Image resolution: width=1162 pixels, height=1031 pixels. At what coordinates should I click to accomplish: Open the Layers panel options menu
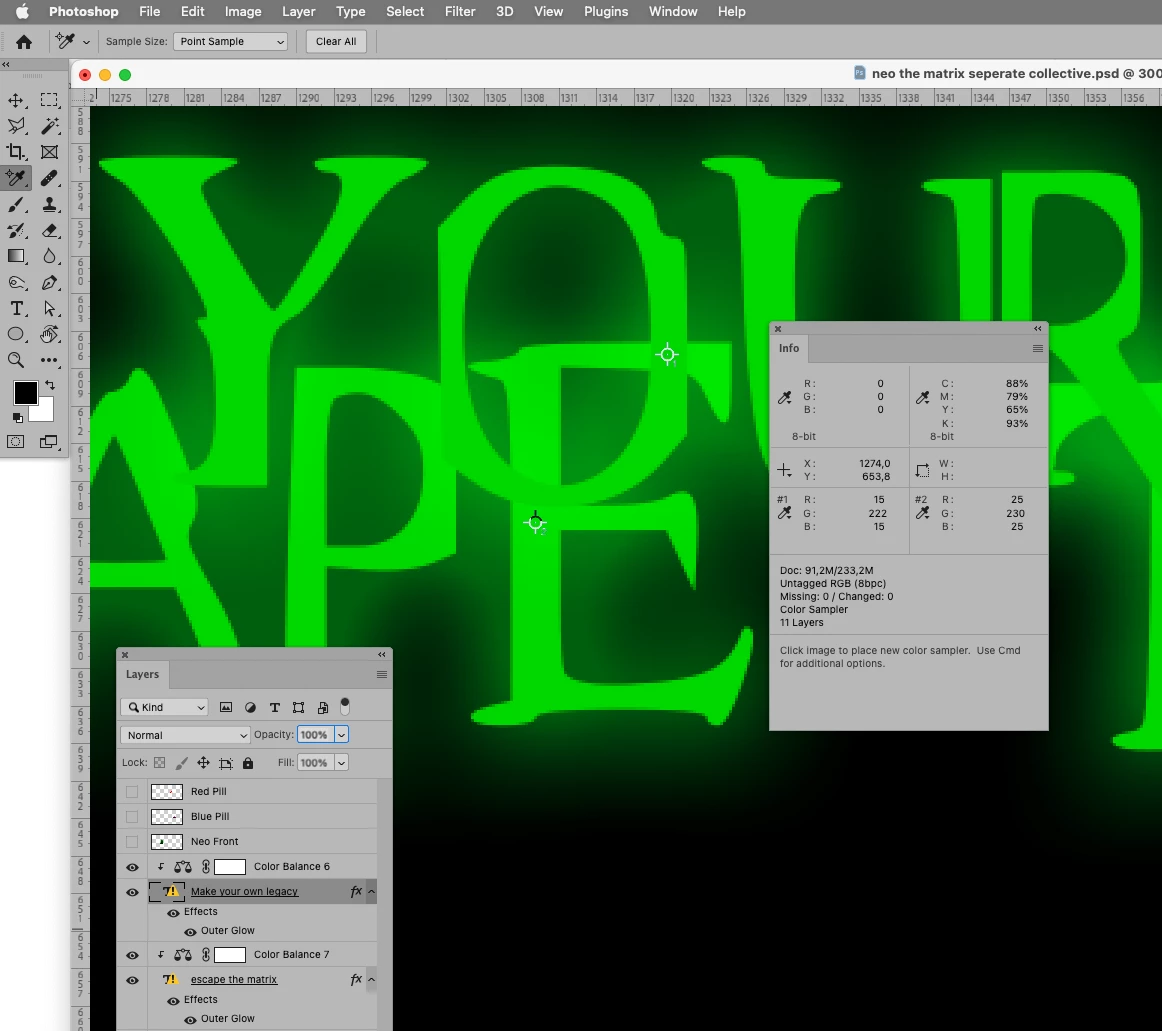(x=382, y=674)
